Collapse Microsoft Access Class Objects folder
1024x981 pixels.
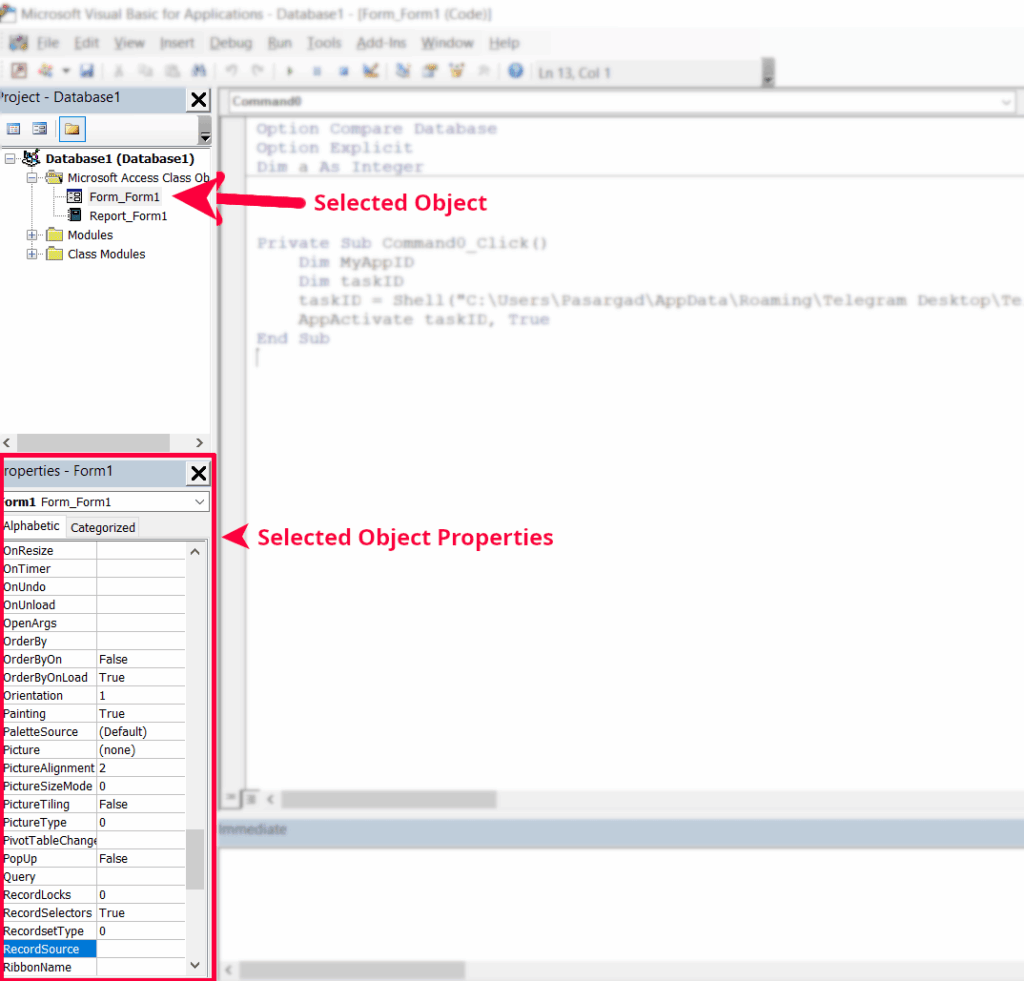click(x=31, y=178)
